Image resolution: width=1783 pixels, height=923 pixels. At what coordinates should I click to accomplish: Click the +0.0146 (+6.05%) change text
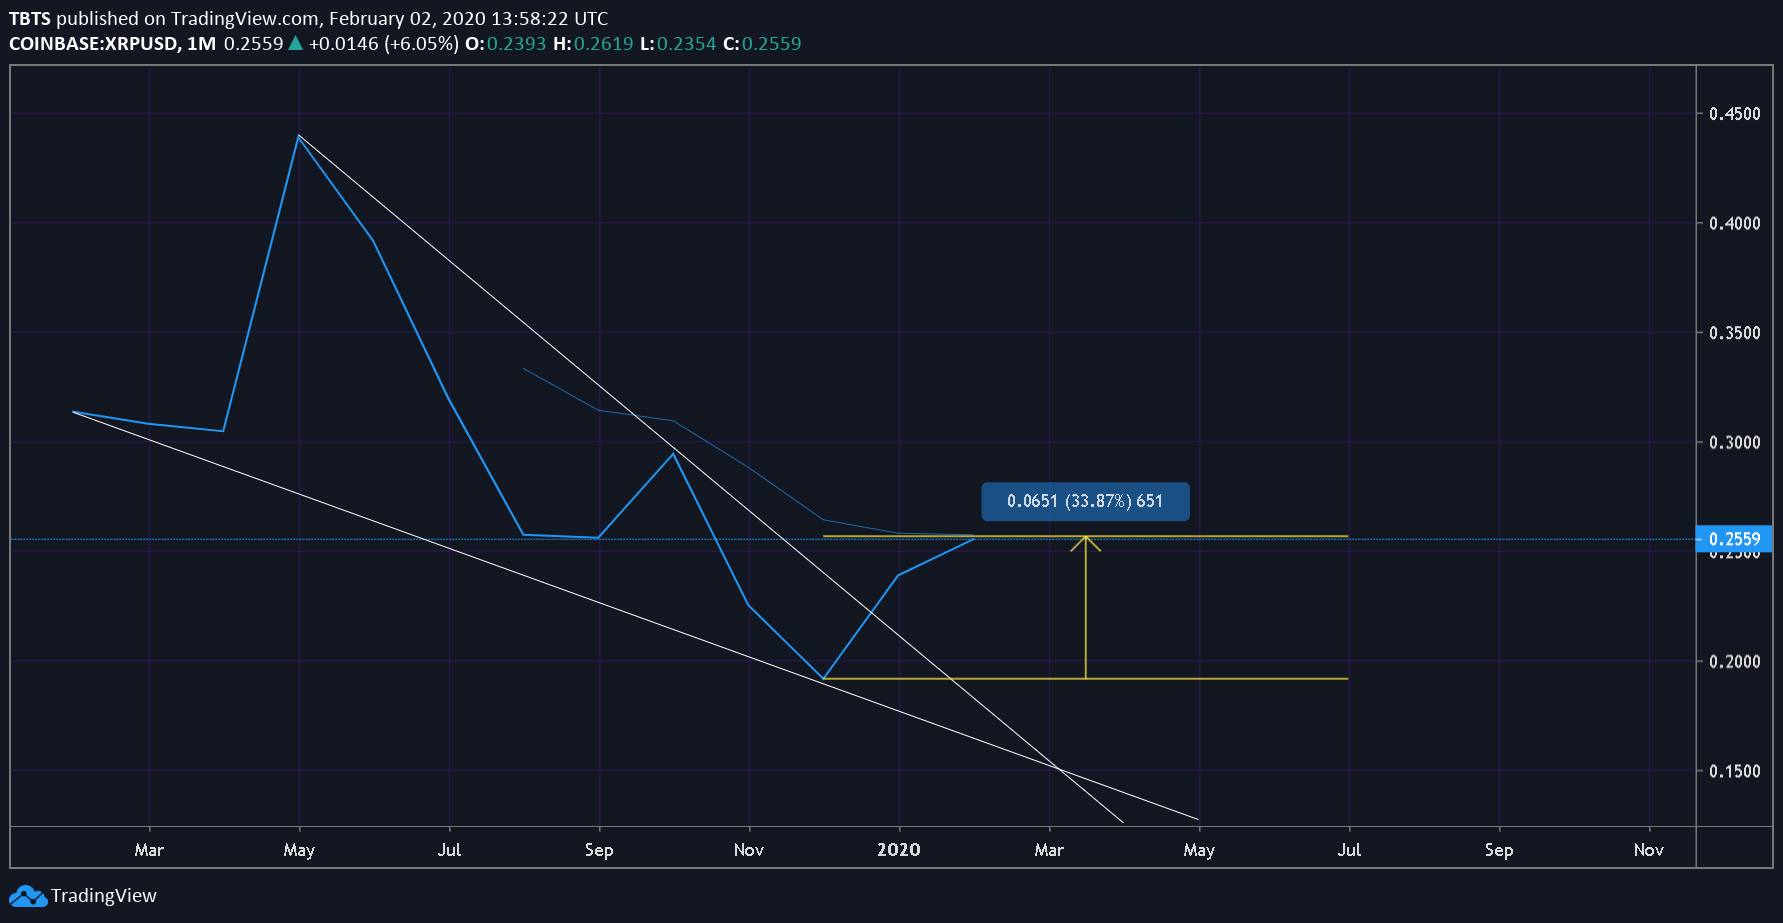384,43
